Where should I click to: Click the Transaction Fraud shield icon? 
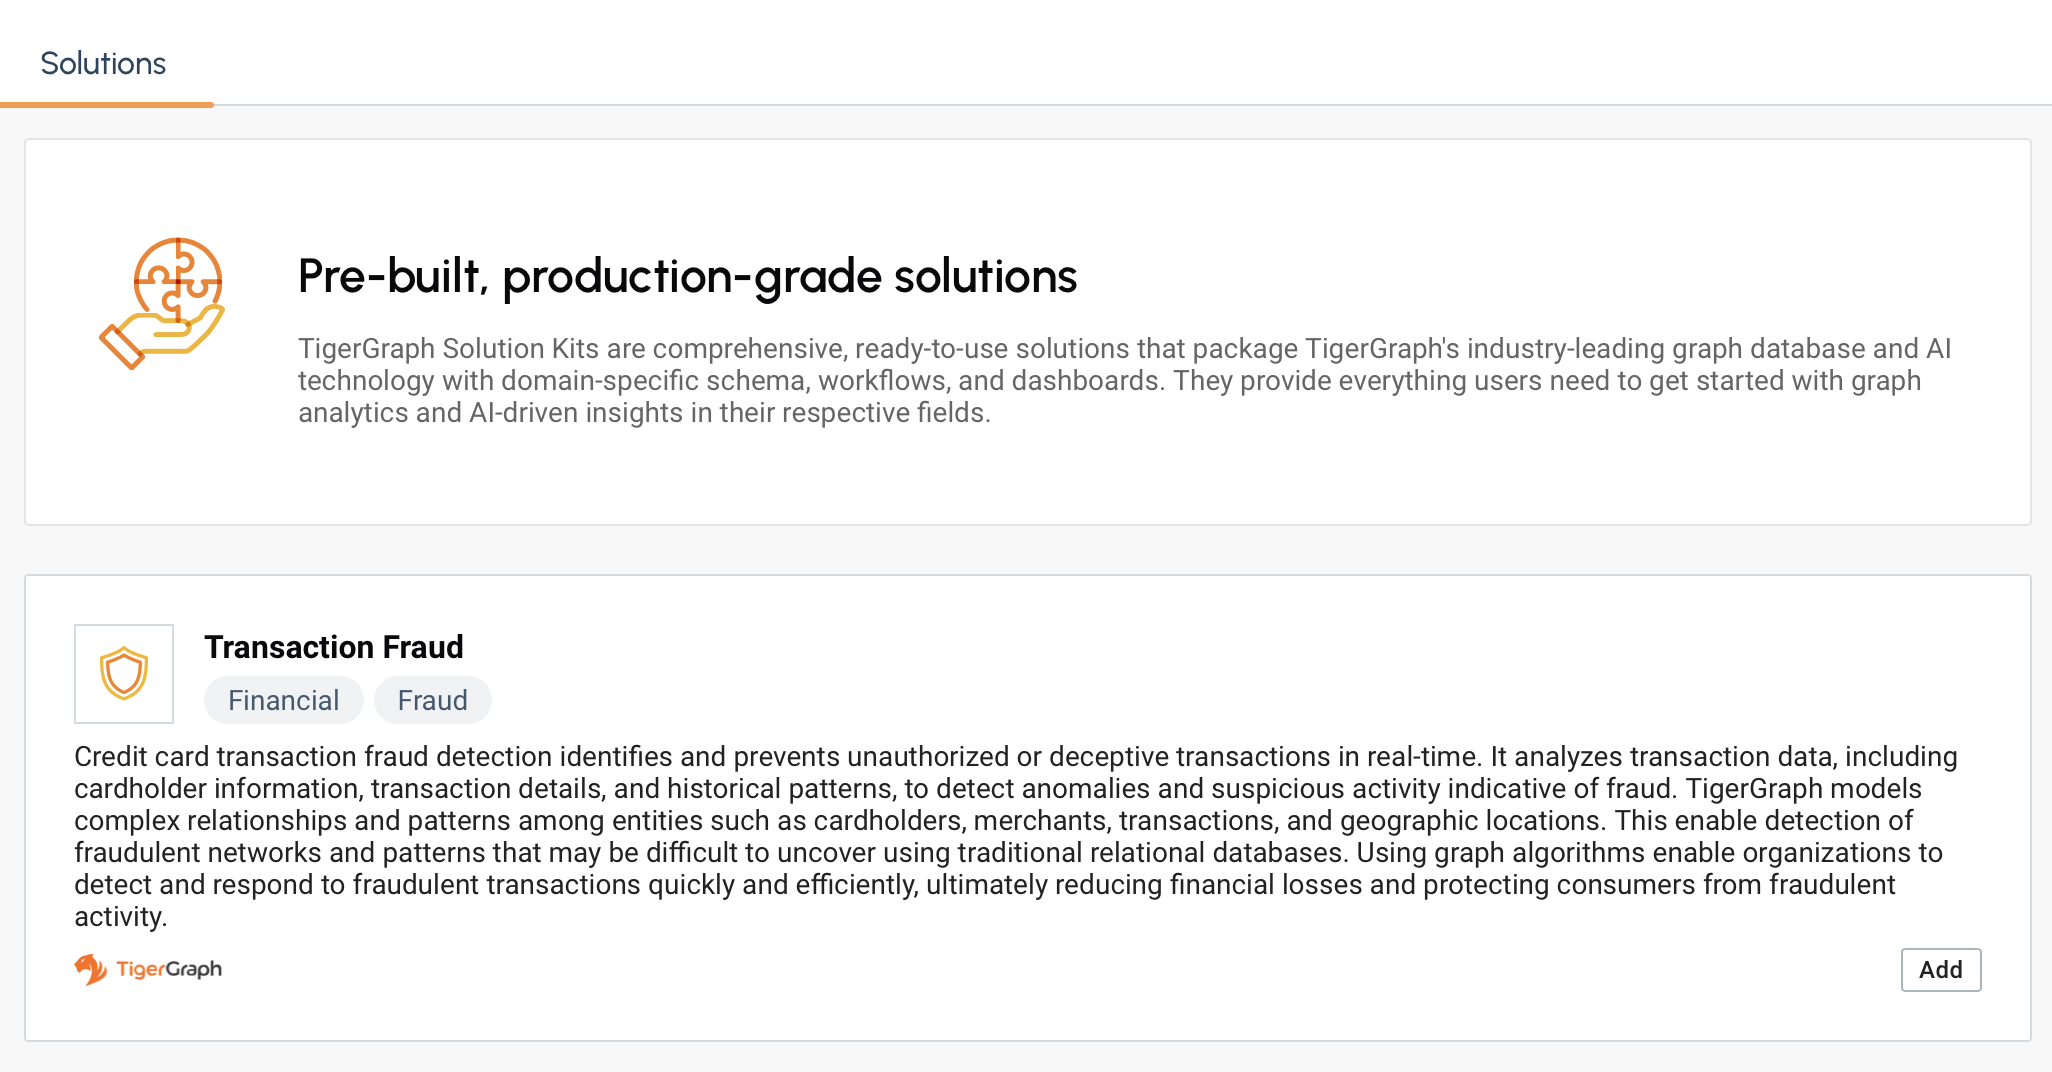coord(124,674)
